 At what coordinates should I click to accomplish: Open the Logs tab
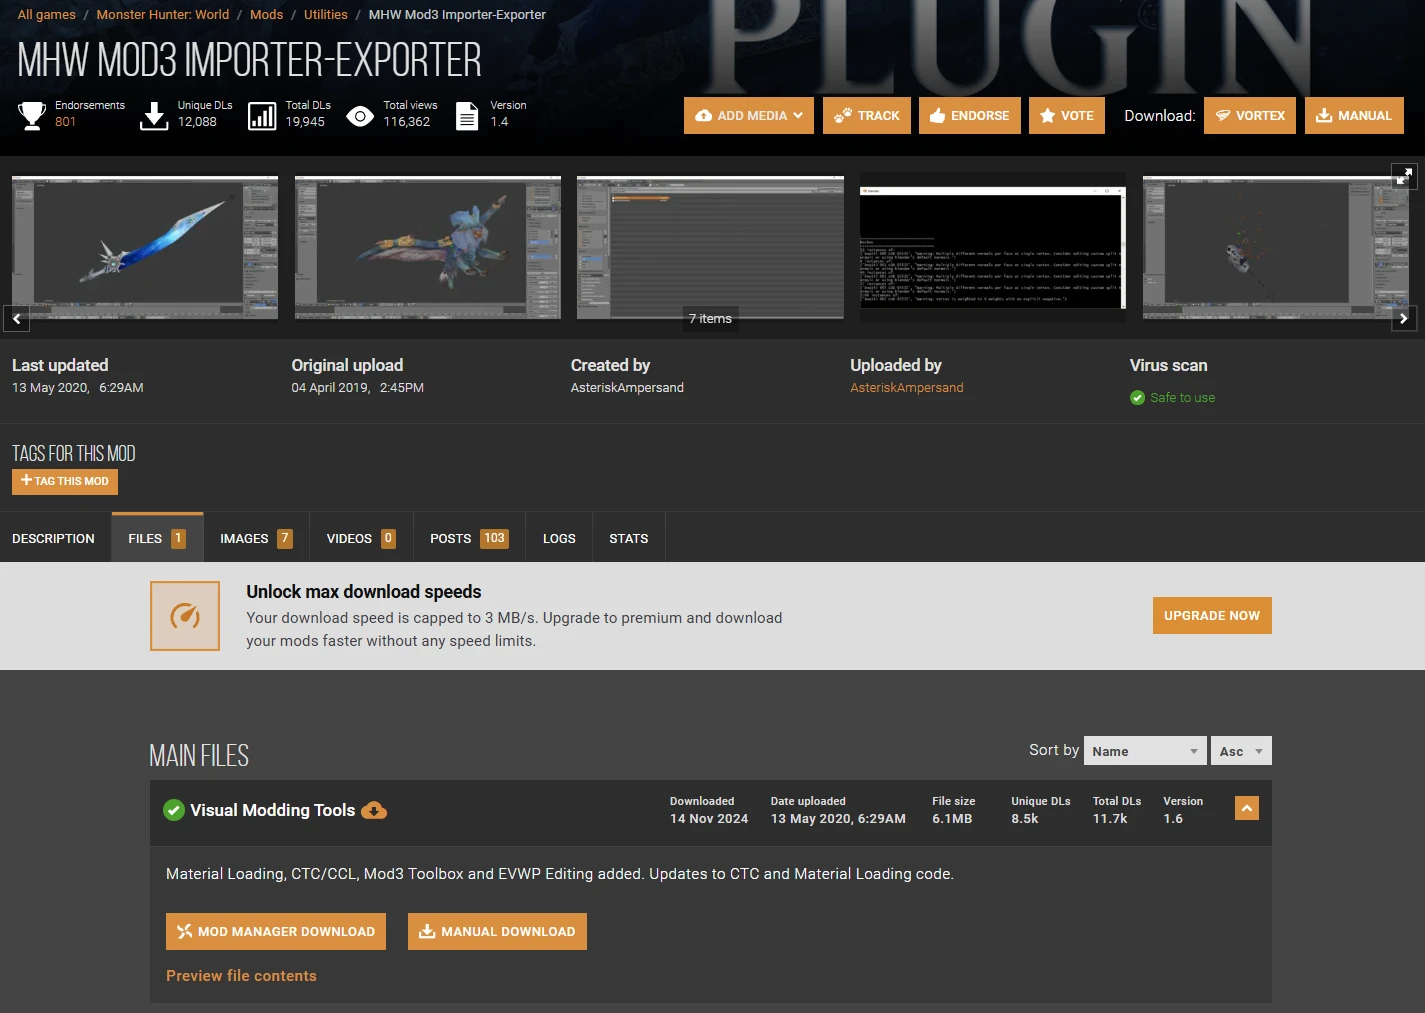[559, 538]
